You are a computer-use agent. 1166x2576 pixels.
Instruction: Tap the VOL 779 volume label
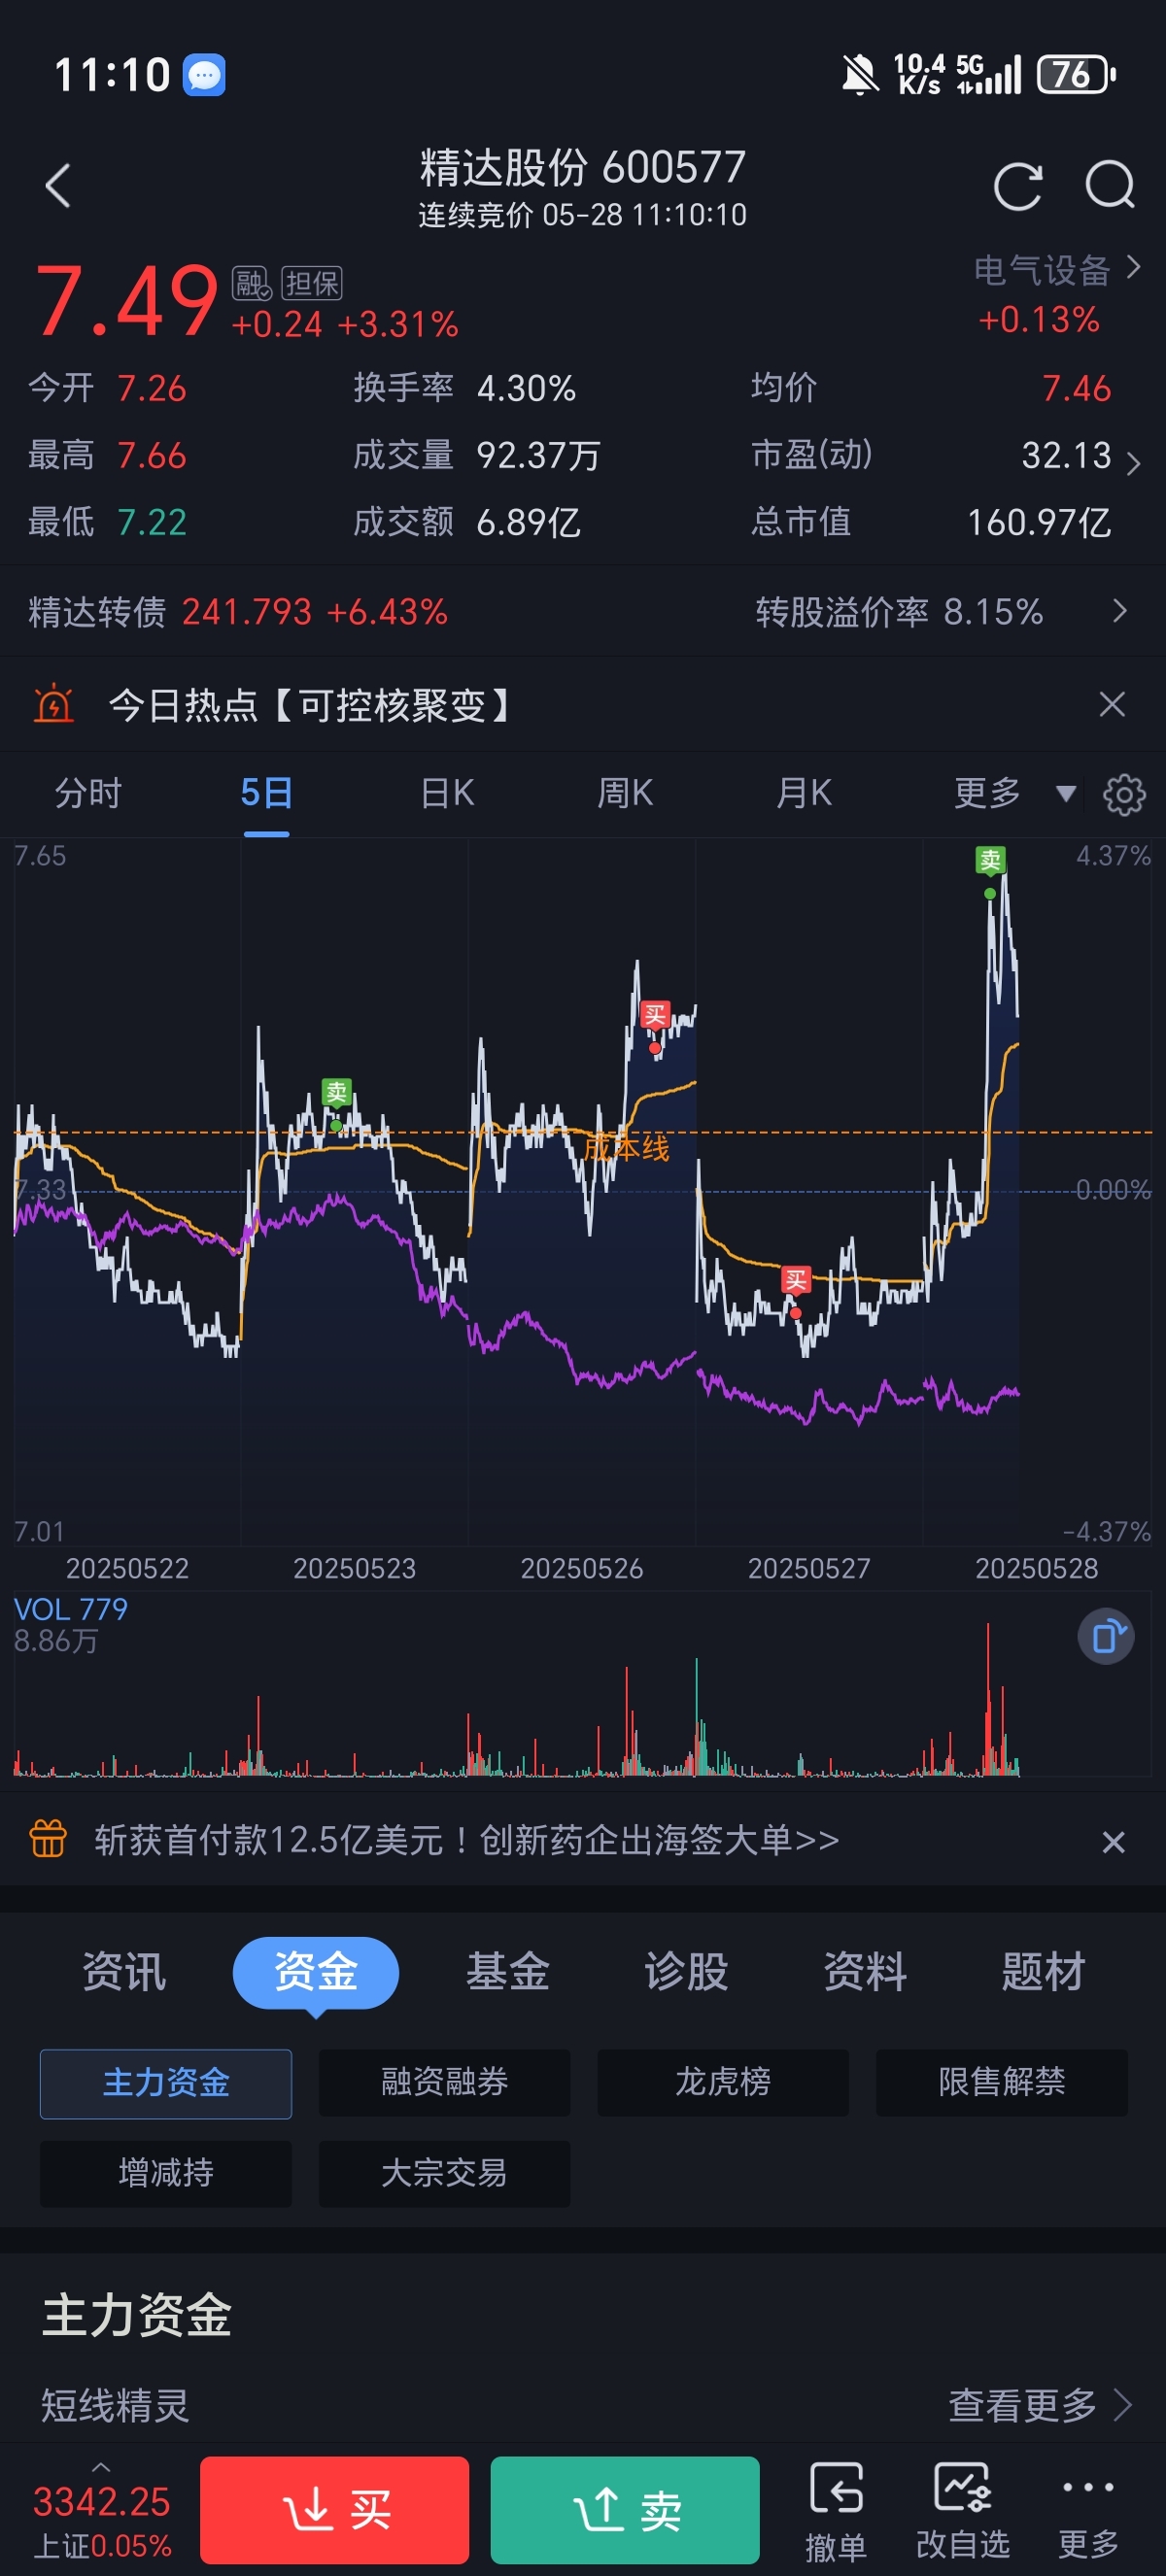[70, 1609]
